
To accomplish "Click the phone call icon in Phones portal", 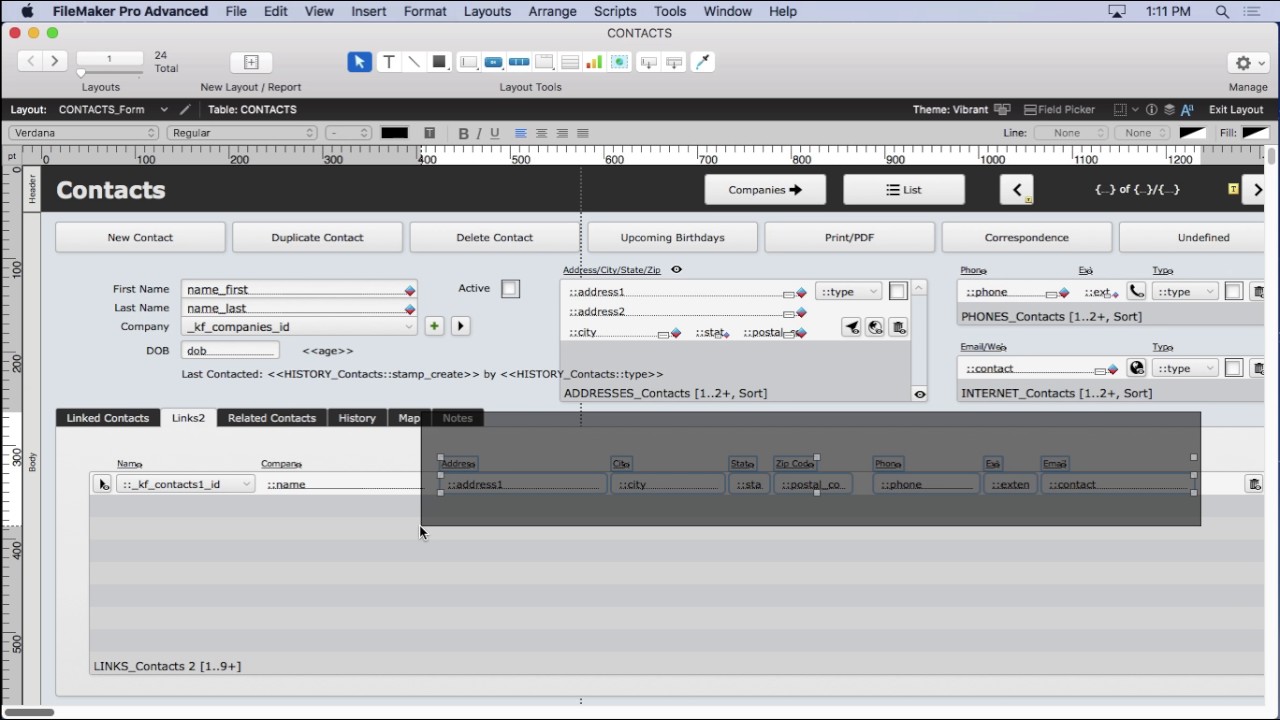I will click(x=1137, y=292).
